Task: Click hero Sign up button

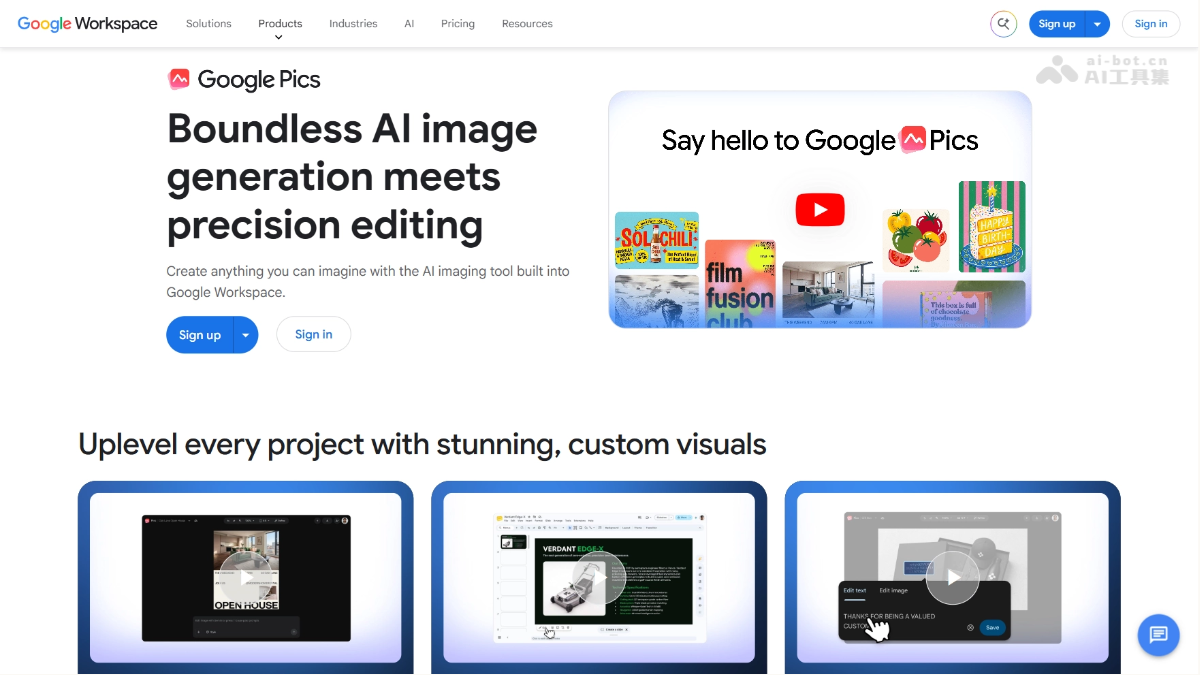Action: (200, 335)
